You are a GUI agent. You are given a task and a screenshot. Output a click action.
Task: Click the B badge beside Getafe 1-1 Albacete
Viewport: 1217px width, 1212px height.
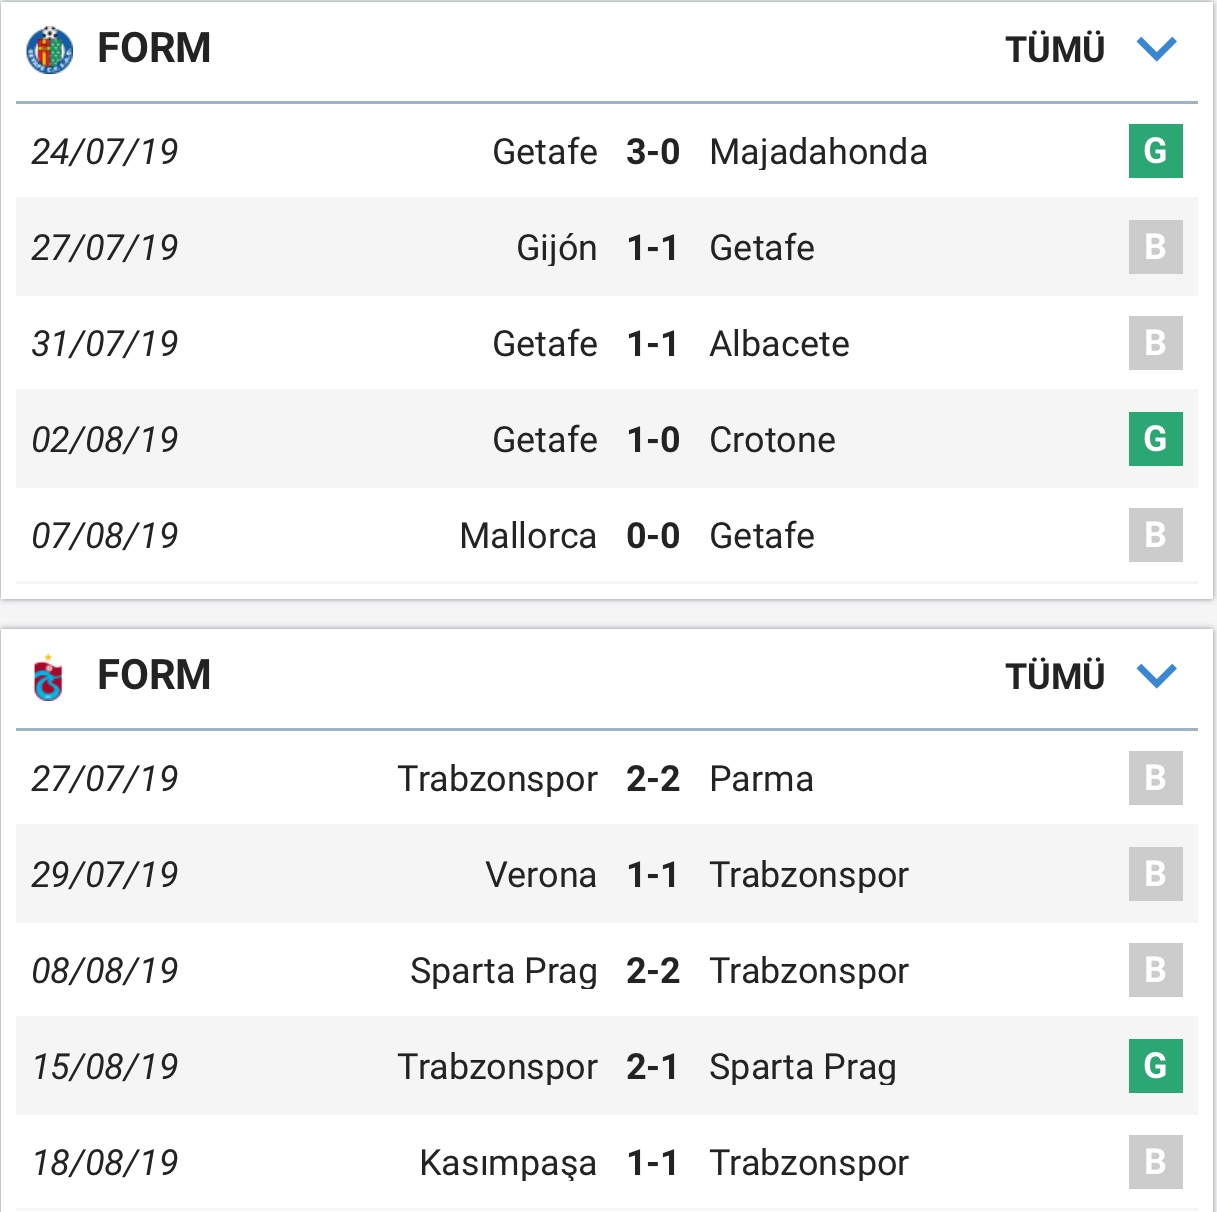coord(1156,343)
